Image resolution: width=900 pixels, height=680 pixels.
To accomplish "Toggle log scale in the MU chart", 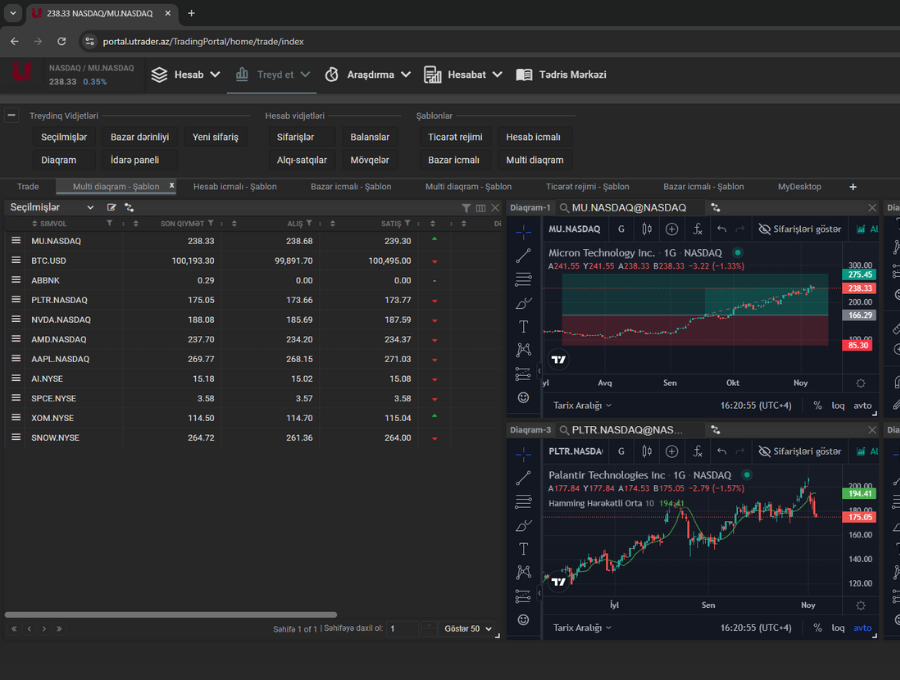I will [838, 406].
